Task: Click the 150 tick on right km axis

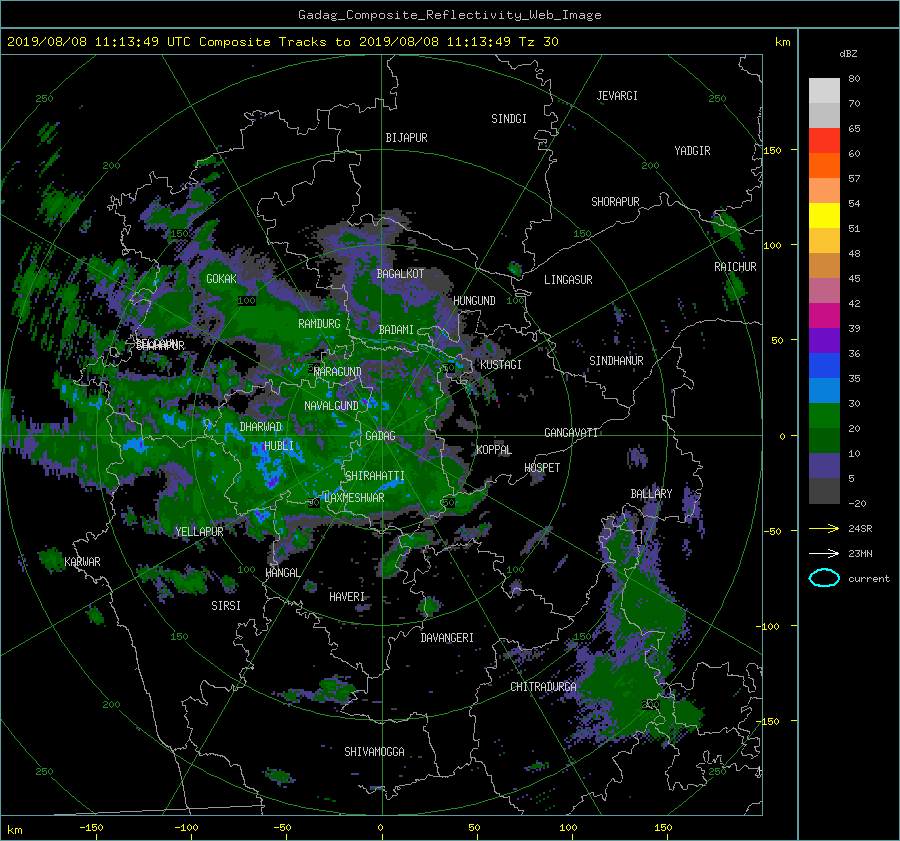Action: tap(772, 150)
